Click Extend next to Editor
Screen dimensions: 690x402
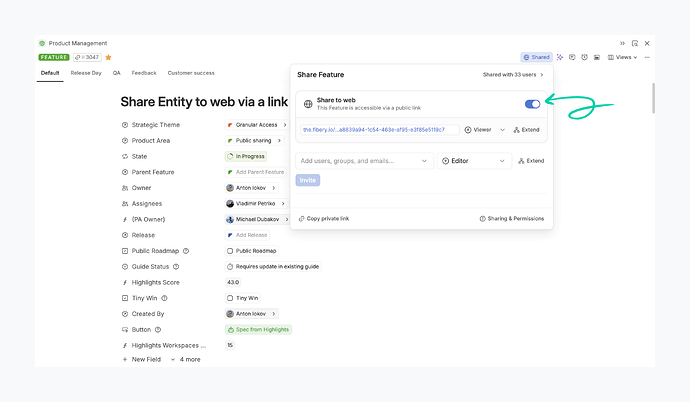531,161
